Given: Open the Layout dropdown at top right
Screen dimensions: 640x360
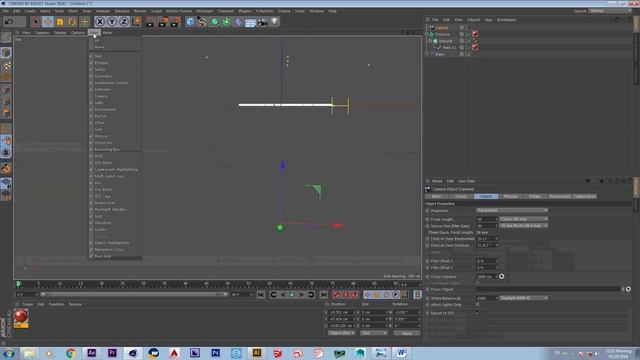Looking at the screenshot, I should (x=610, y=11).
